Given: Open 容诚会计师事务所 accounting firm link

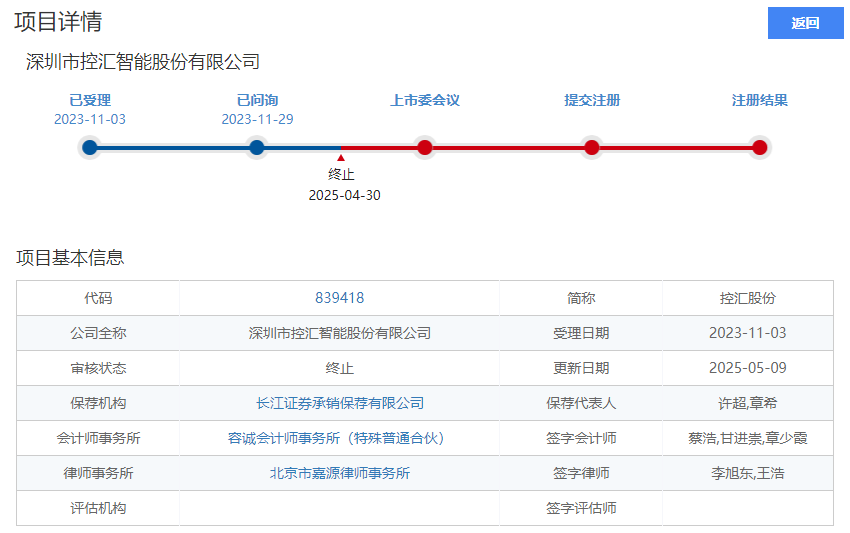Looking at the screenshot, I should (339, 438).
